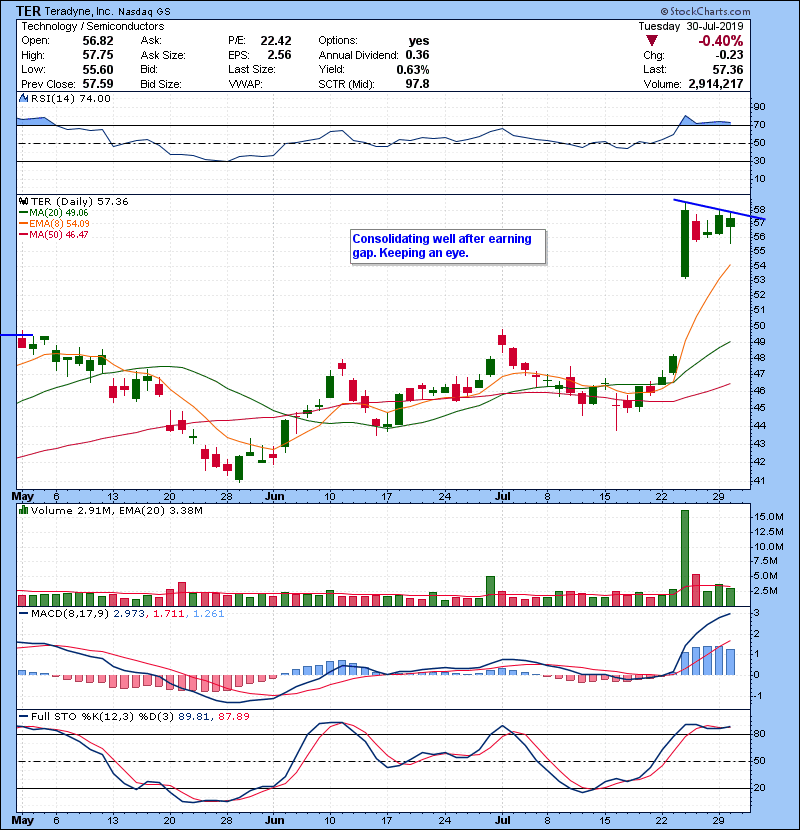This screenshot has width=800, height=830.
Task: Click the Jul label on price chart axis
Action: (502, 496)
